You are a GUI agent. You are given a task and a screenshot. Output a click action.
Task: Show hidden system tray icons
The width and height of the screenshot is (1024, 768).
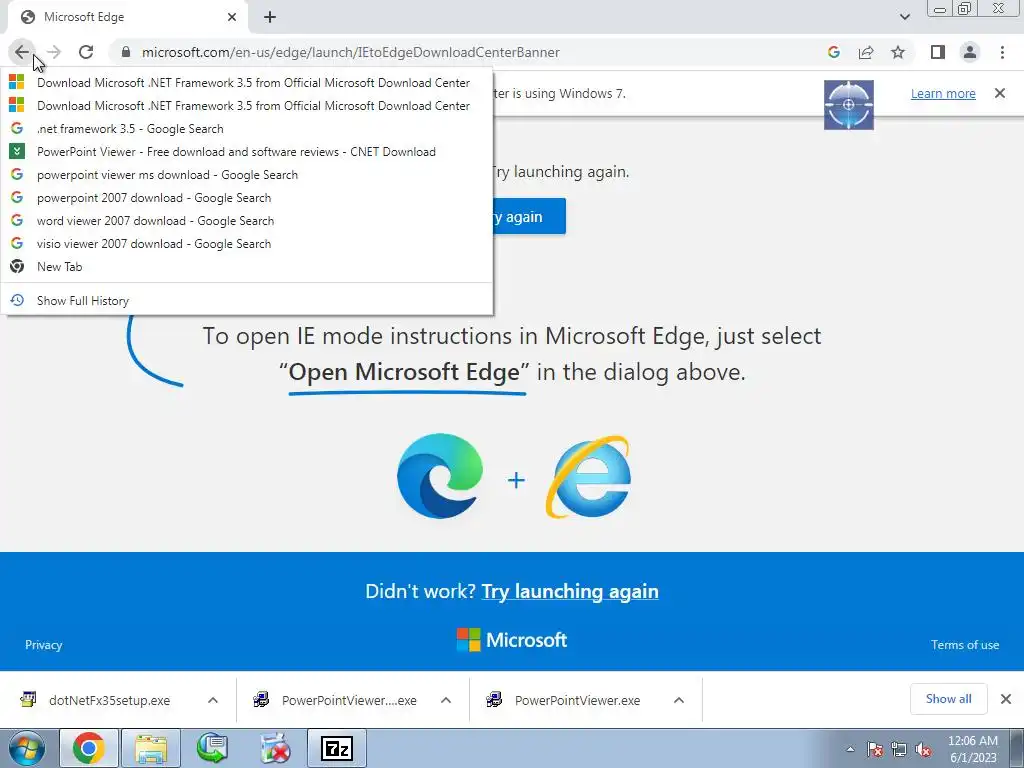(x=850, y=749)
